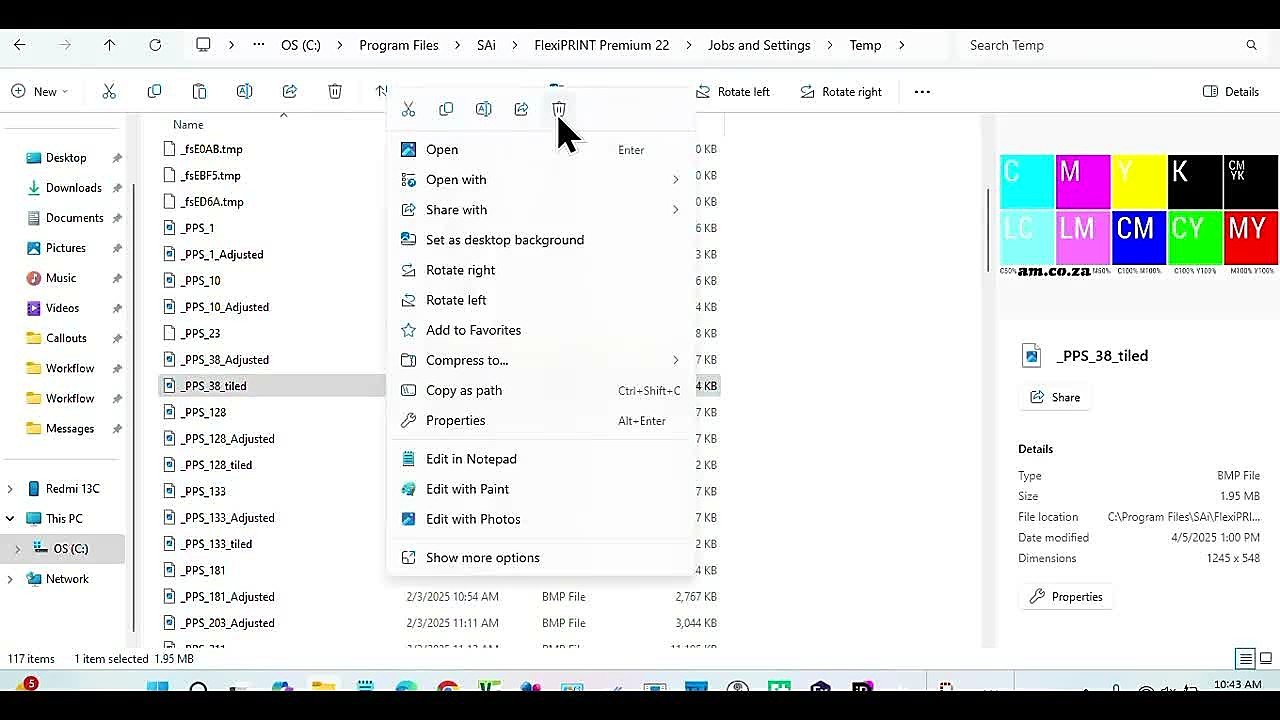Click the Copy icon in the Explorer toolbar
This screenshot has height=720, width=1280.
pos(154,91)
